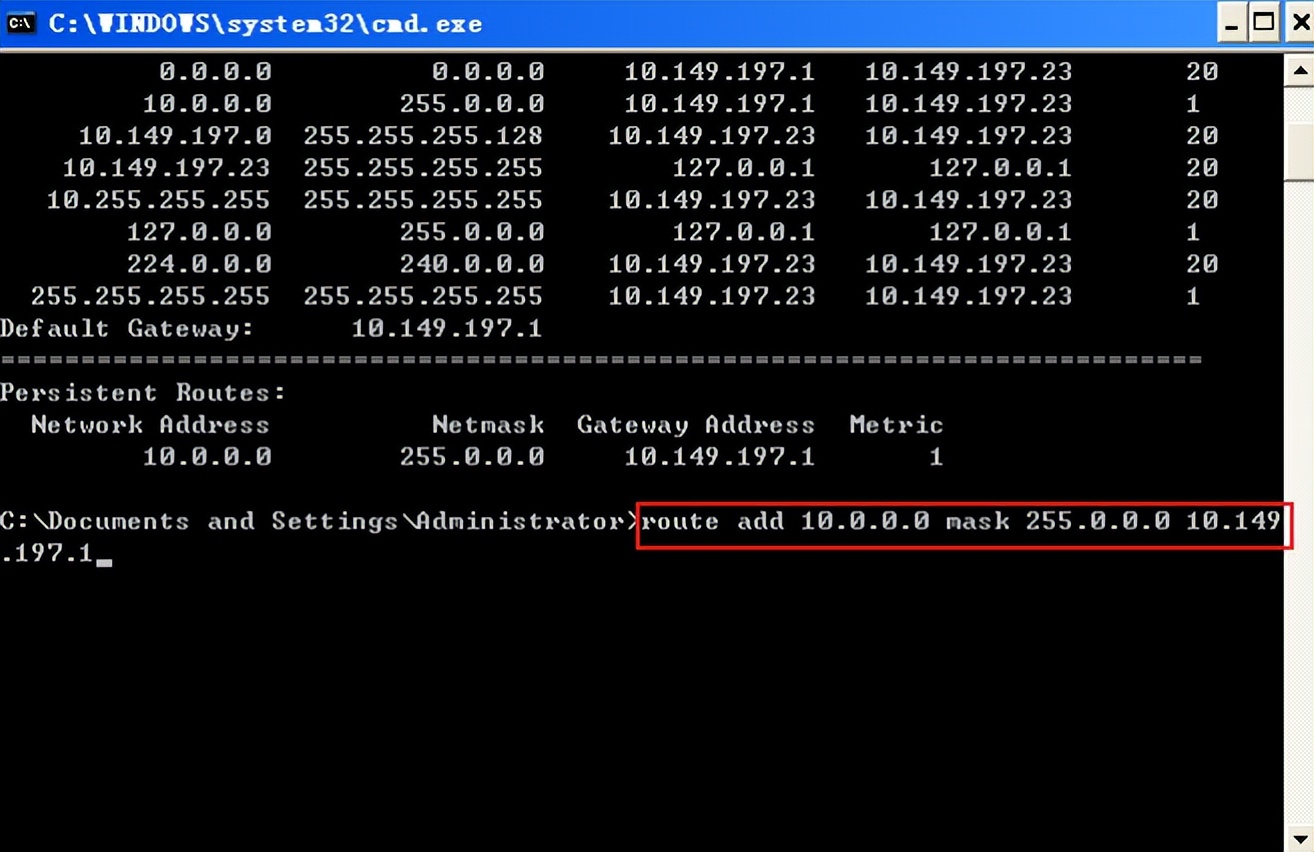Click the destination 10.255.255.255
1314x852 pixels.
pyautogui.click(x=158, y=199)
